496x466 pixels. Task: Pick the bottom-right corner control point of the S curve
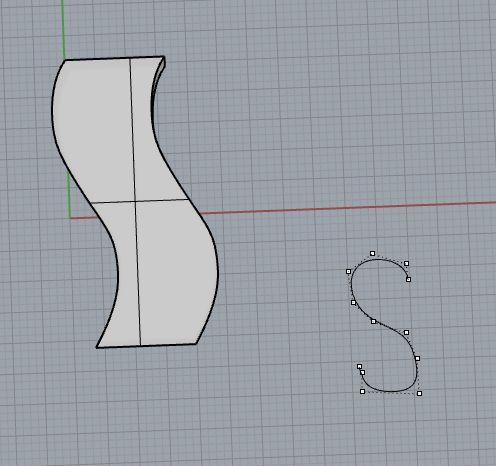click(419, 394)
